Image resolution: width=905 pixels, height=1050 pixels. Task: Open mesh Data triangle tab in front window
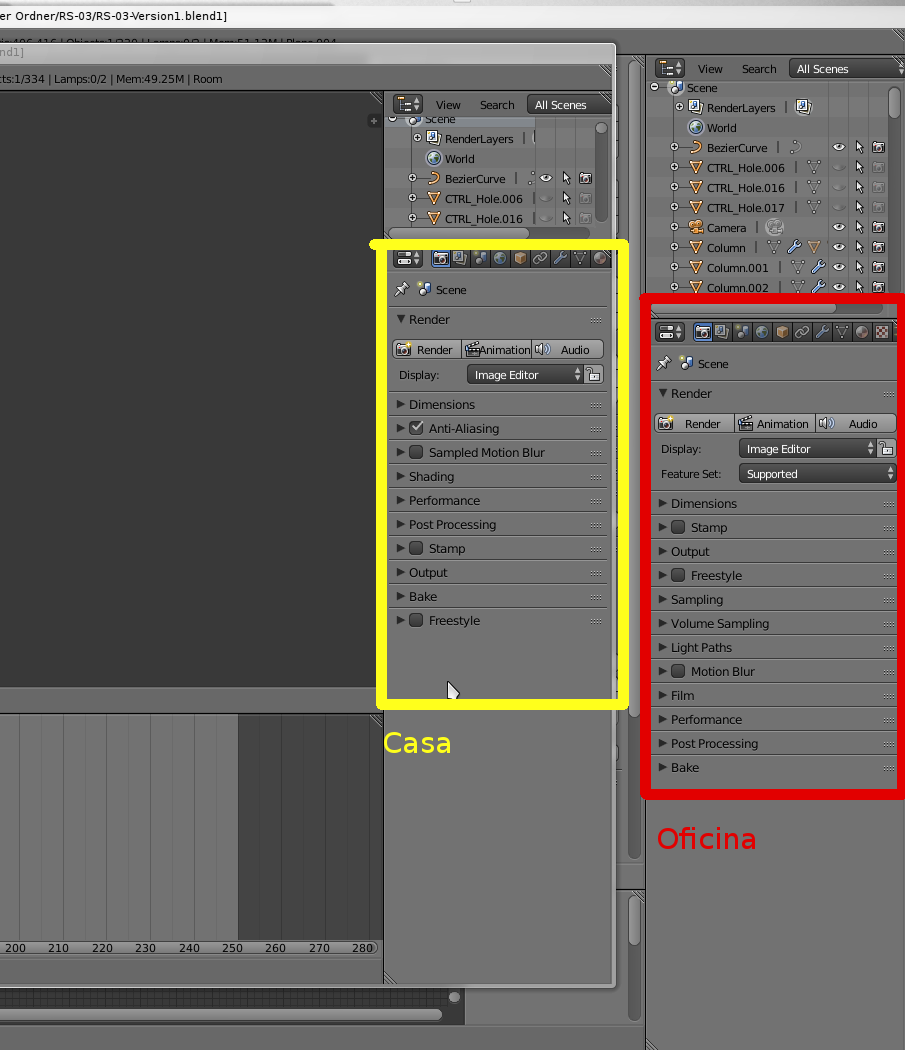pyautogui.click(x=580, y=258)
